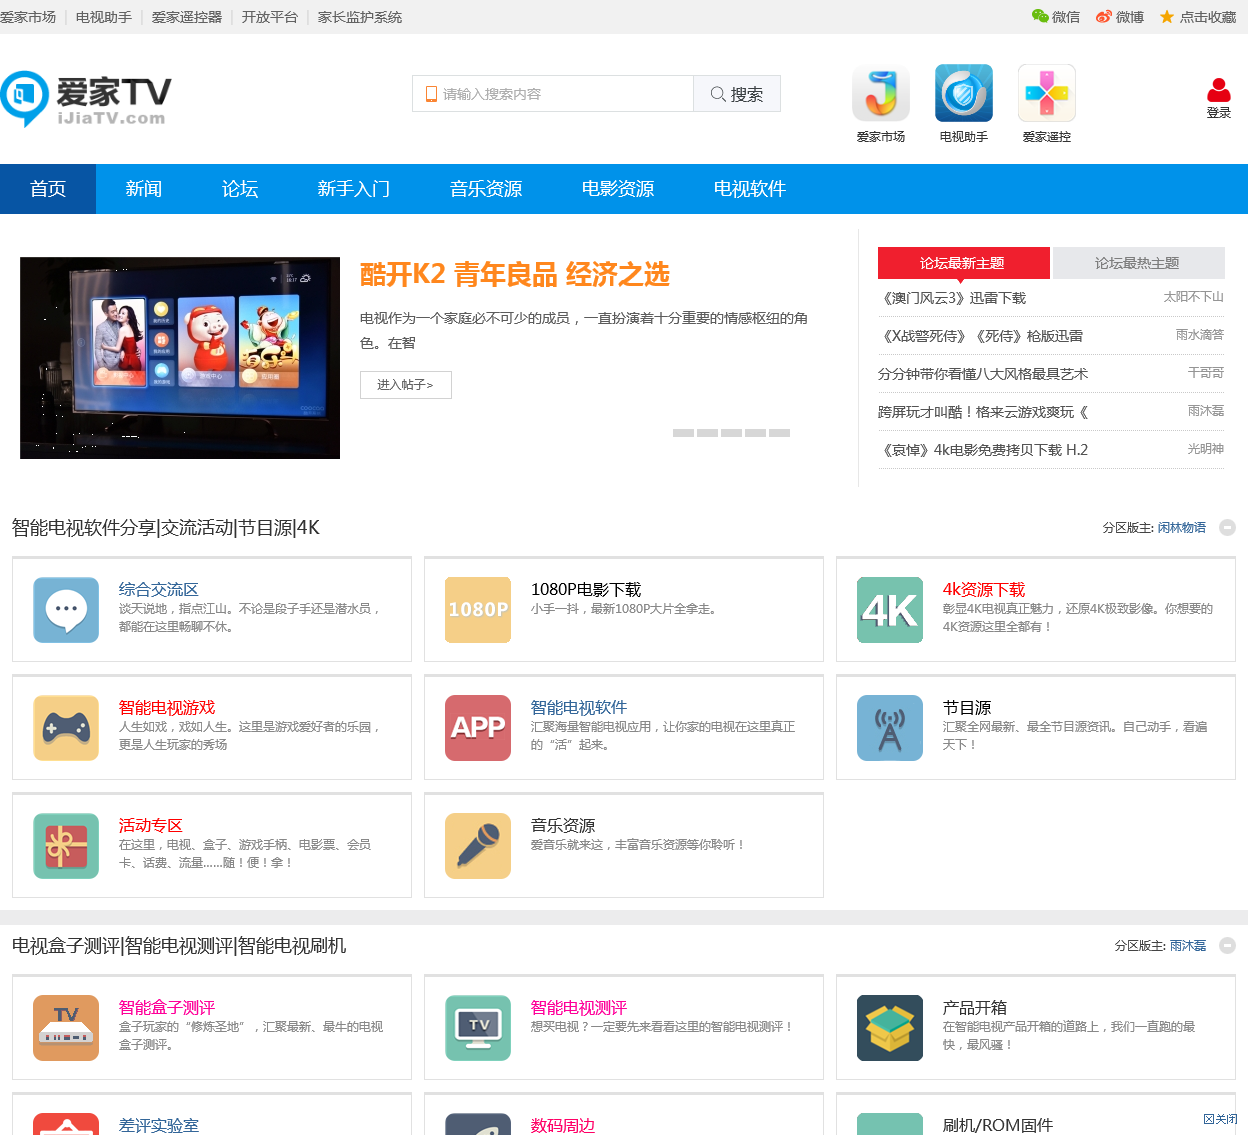The image size is (1248, 1135).
Task: Open the 《澳门风云3》迅雷下载 thread
Action: coord(952,298)
